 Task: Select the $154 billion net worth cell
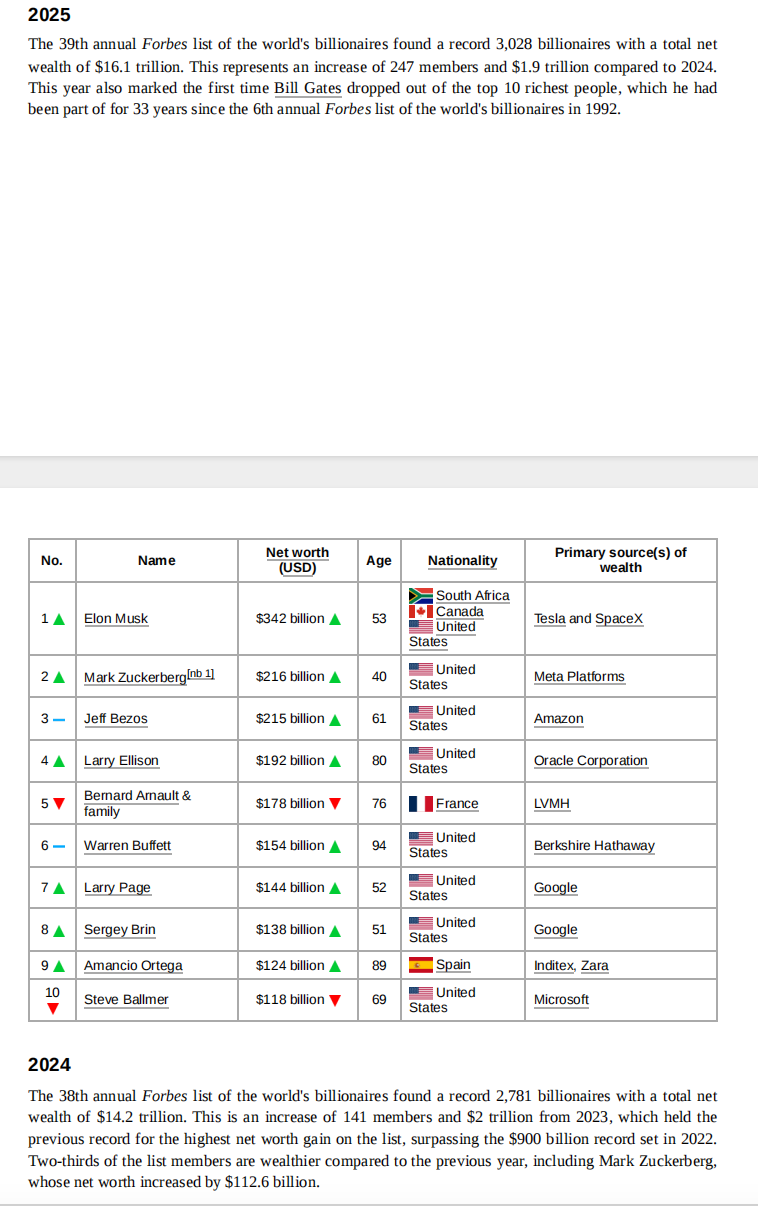297,845
